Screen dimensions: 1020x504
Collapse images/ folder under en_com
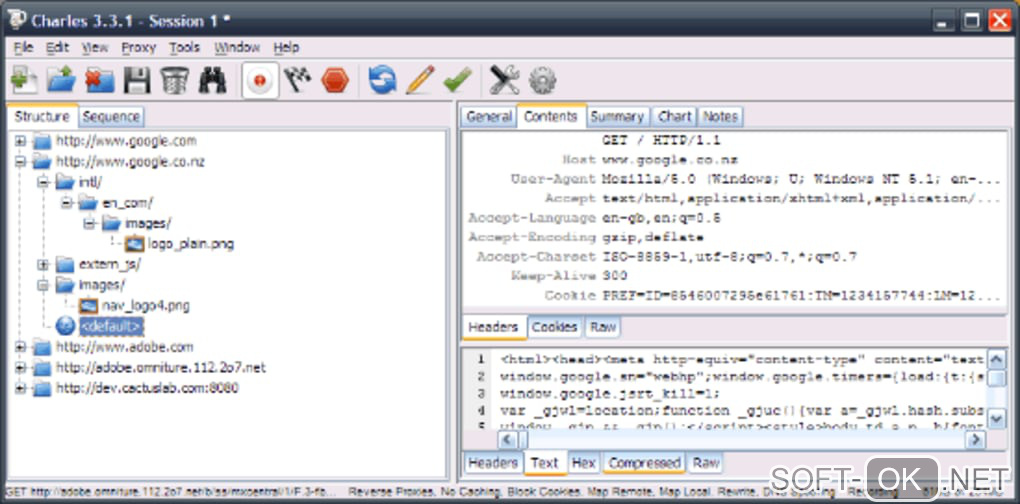90,224
